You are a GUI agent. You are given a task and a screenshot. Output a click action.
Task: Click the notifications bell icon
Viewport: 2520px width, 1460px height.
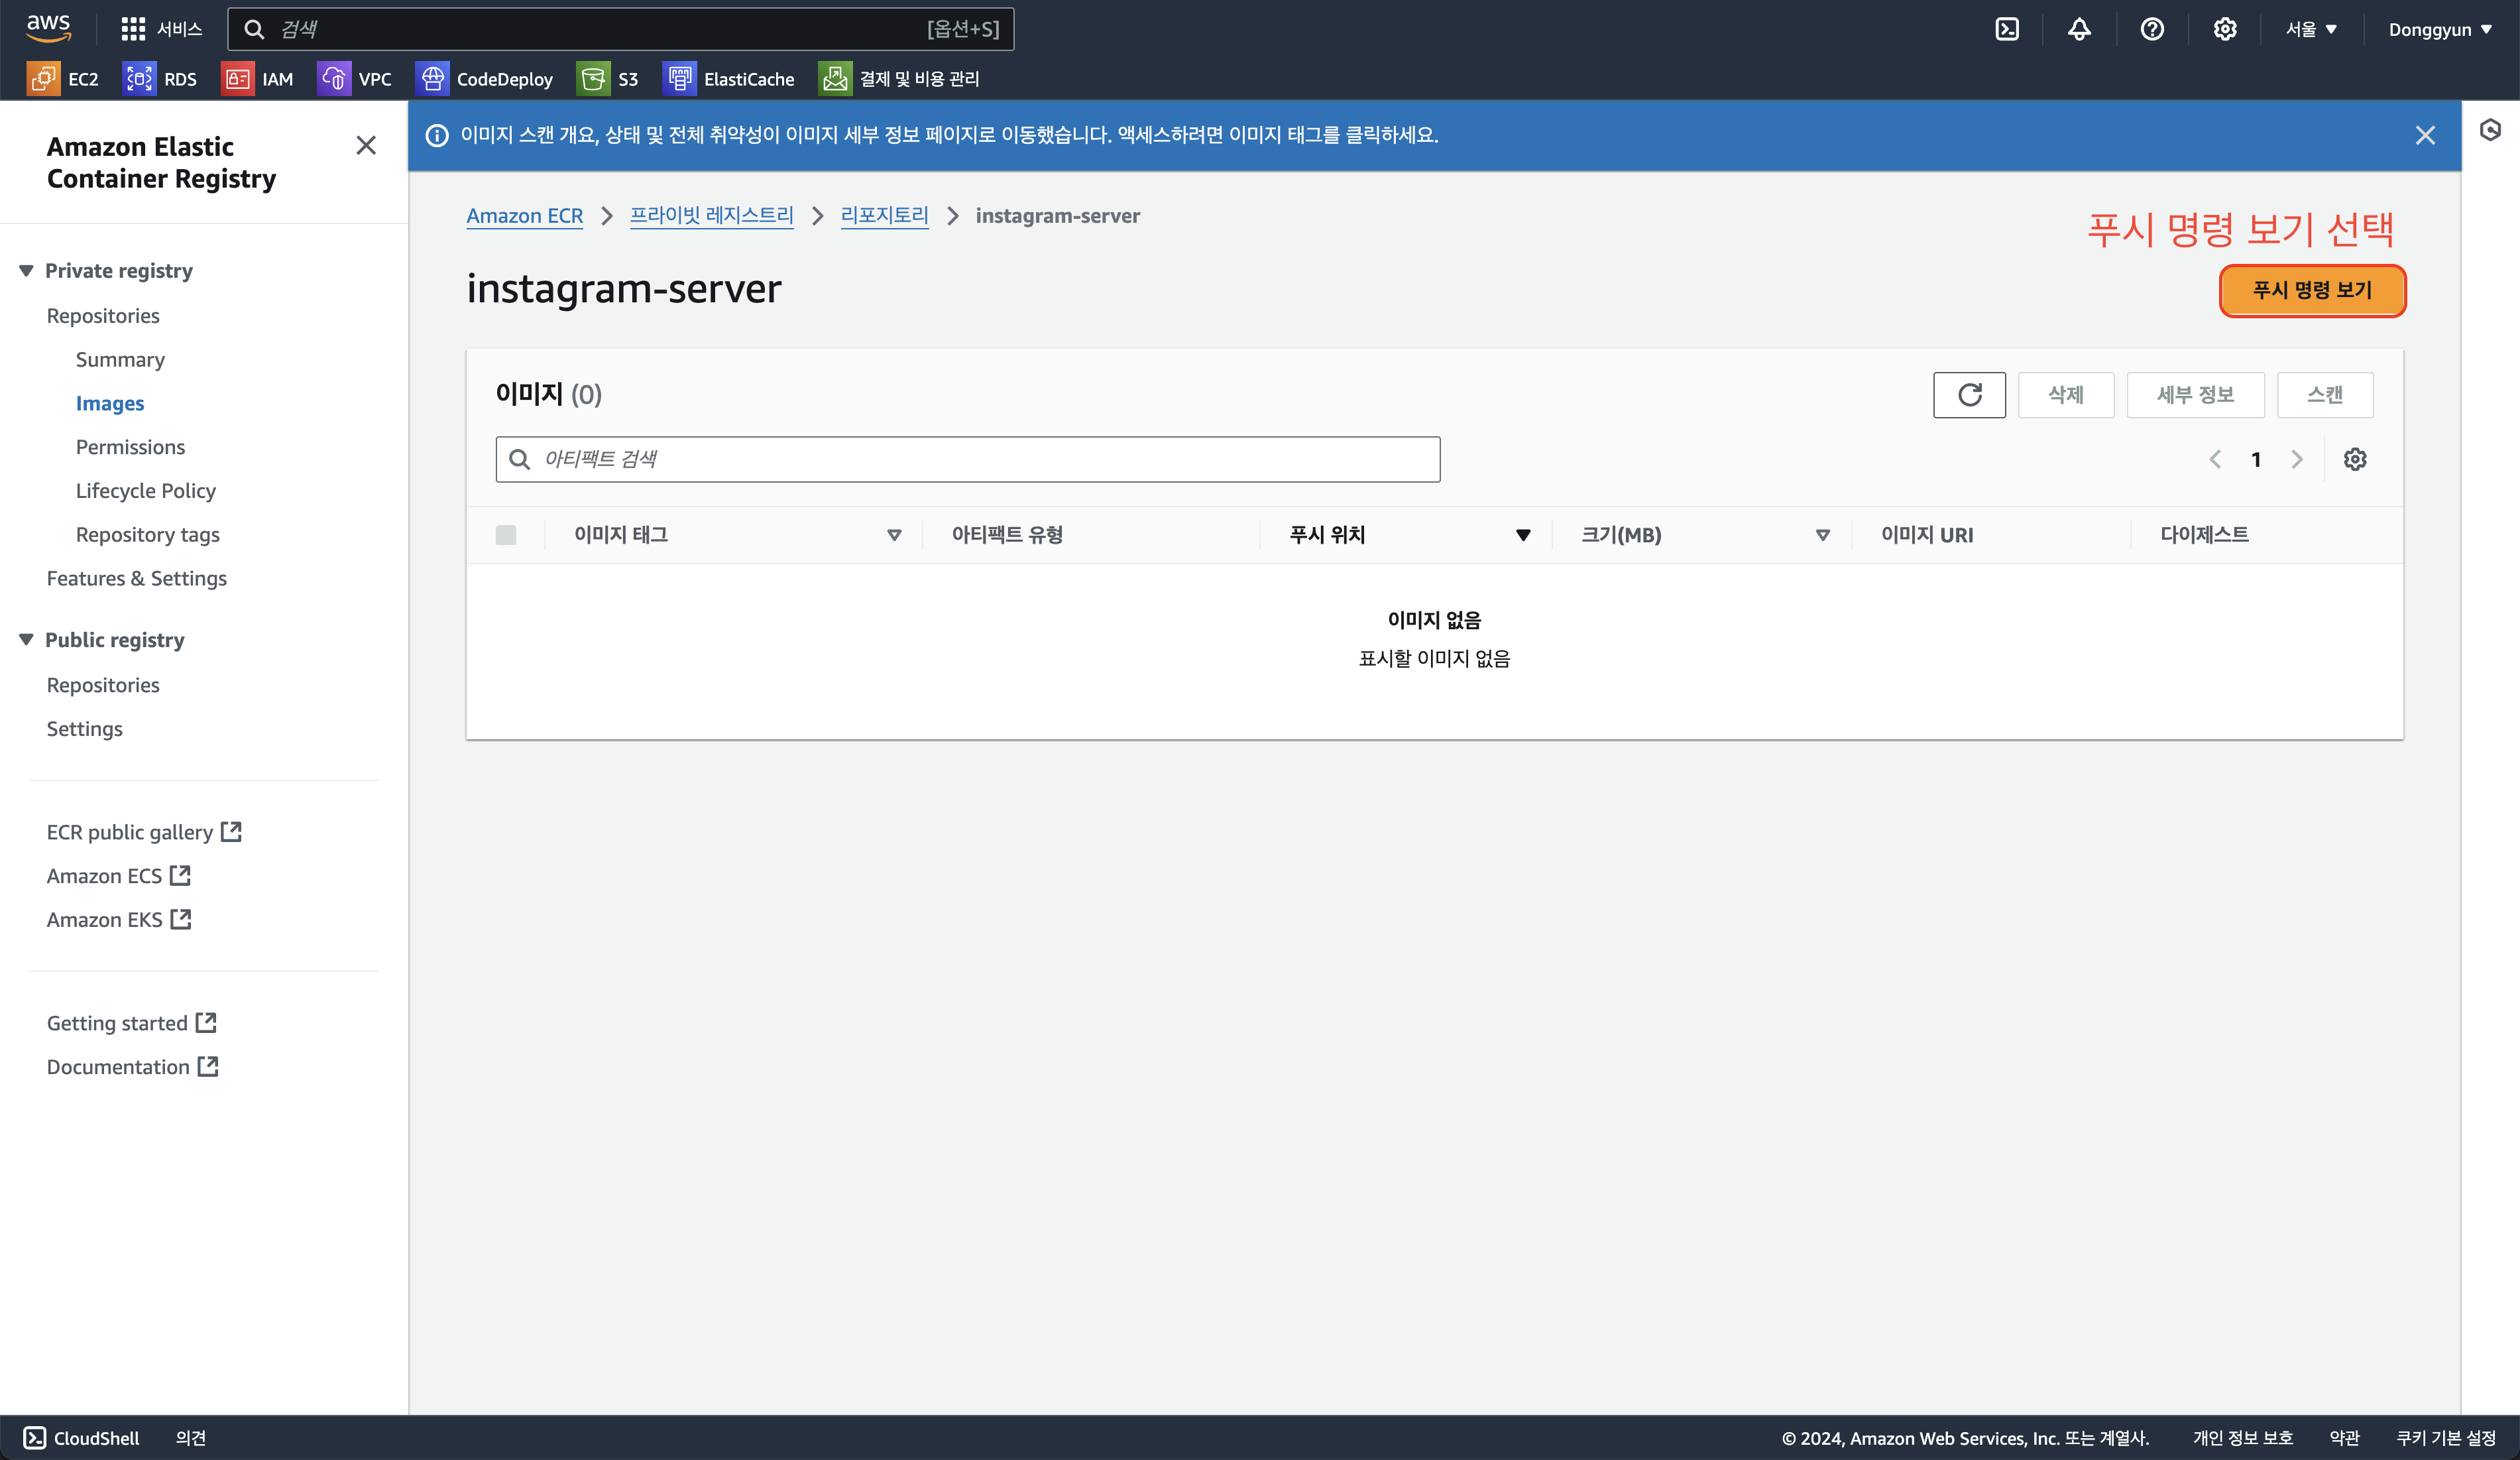[2079, 29]
